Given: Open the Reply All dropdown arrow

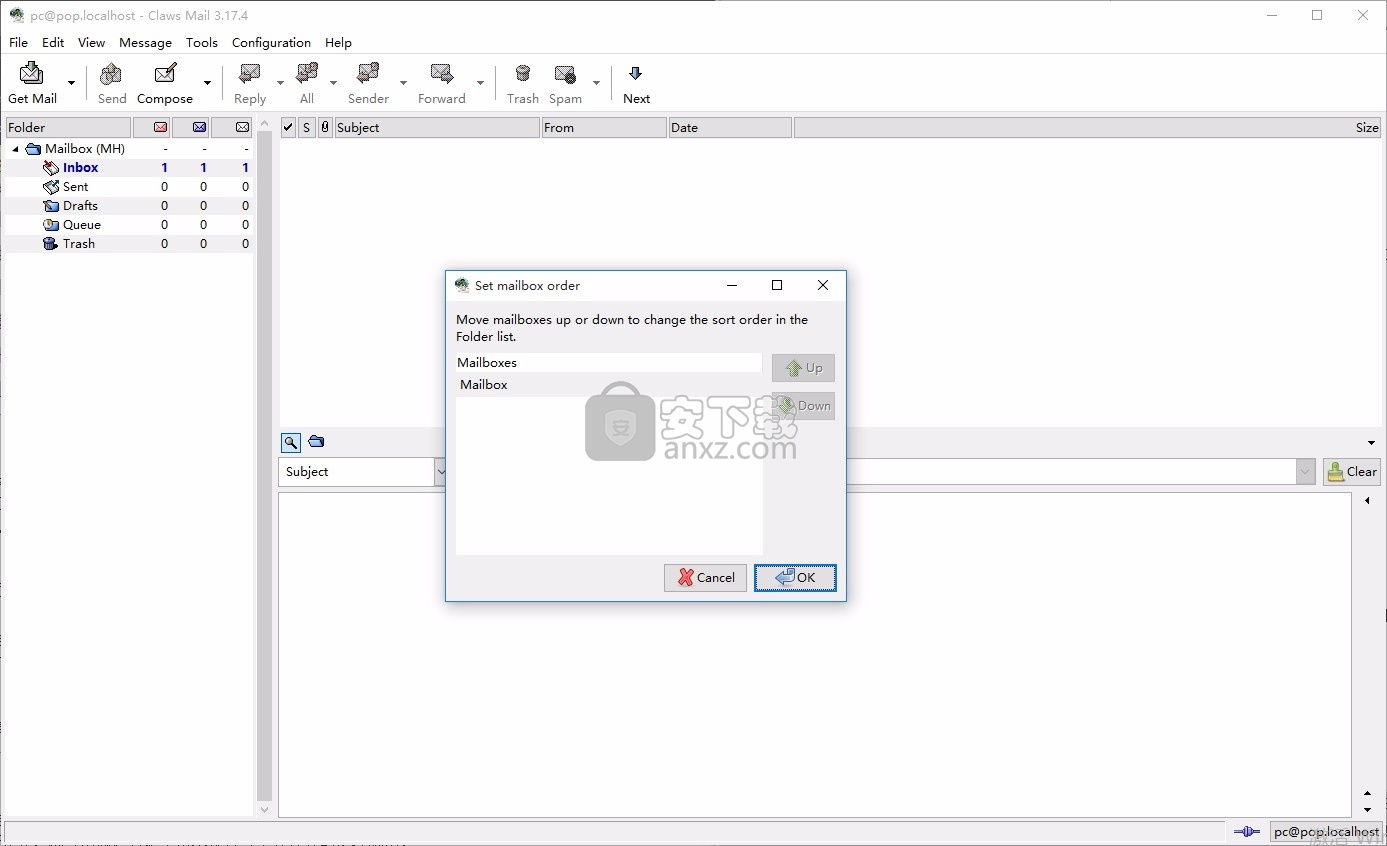Looking at the screenshot, I should click(333, 83).
